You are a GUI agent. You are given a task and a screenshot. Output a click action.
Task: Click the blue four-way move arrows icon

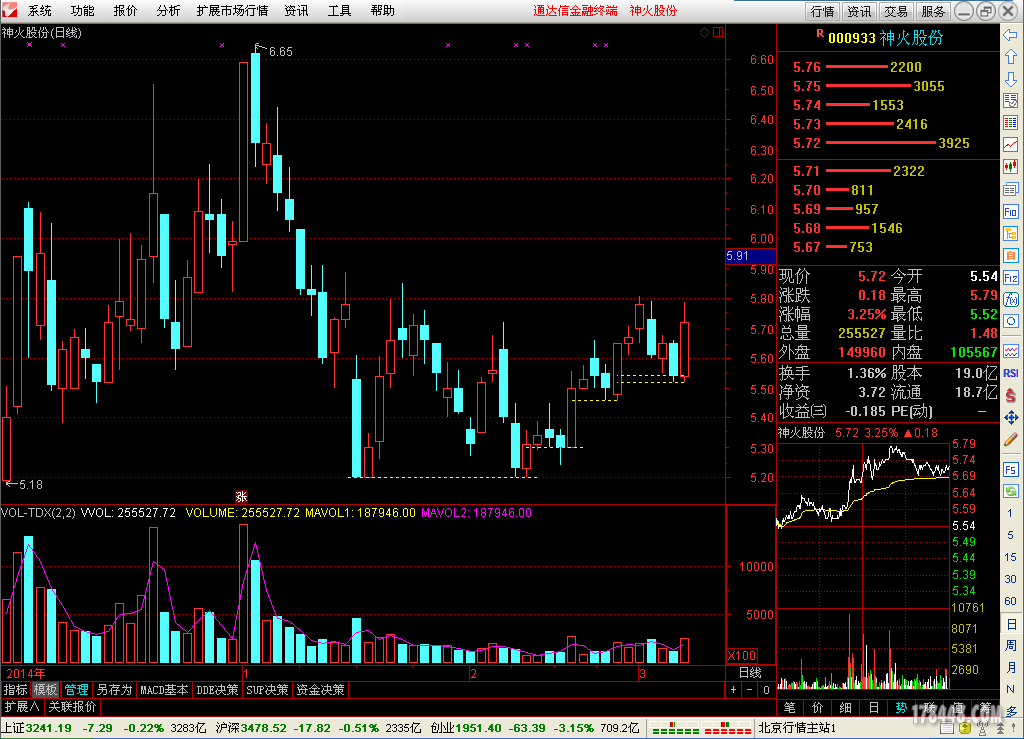(x=1010, y=417)
